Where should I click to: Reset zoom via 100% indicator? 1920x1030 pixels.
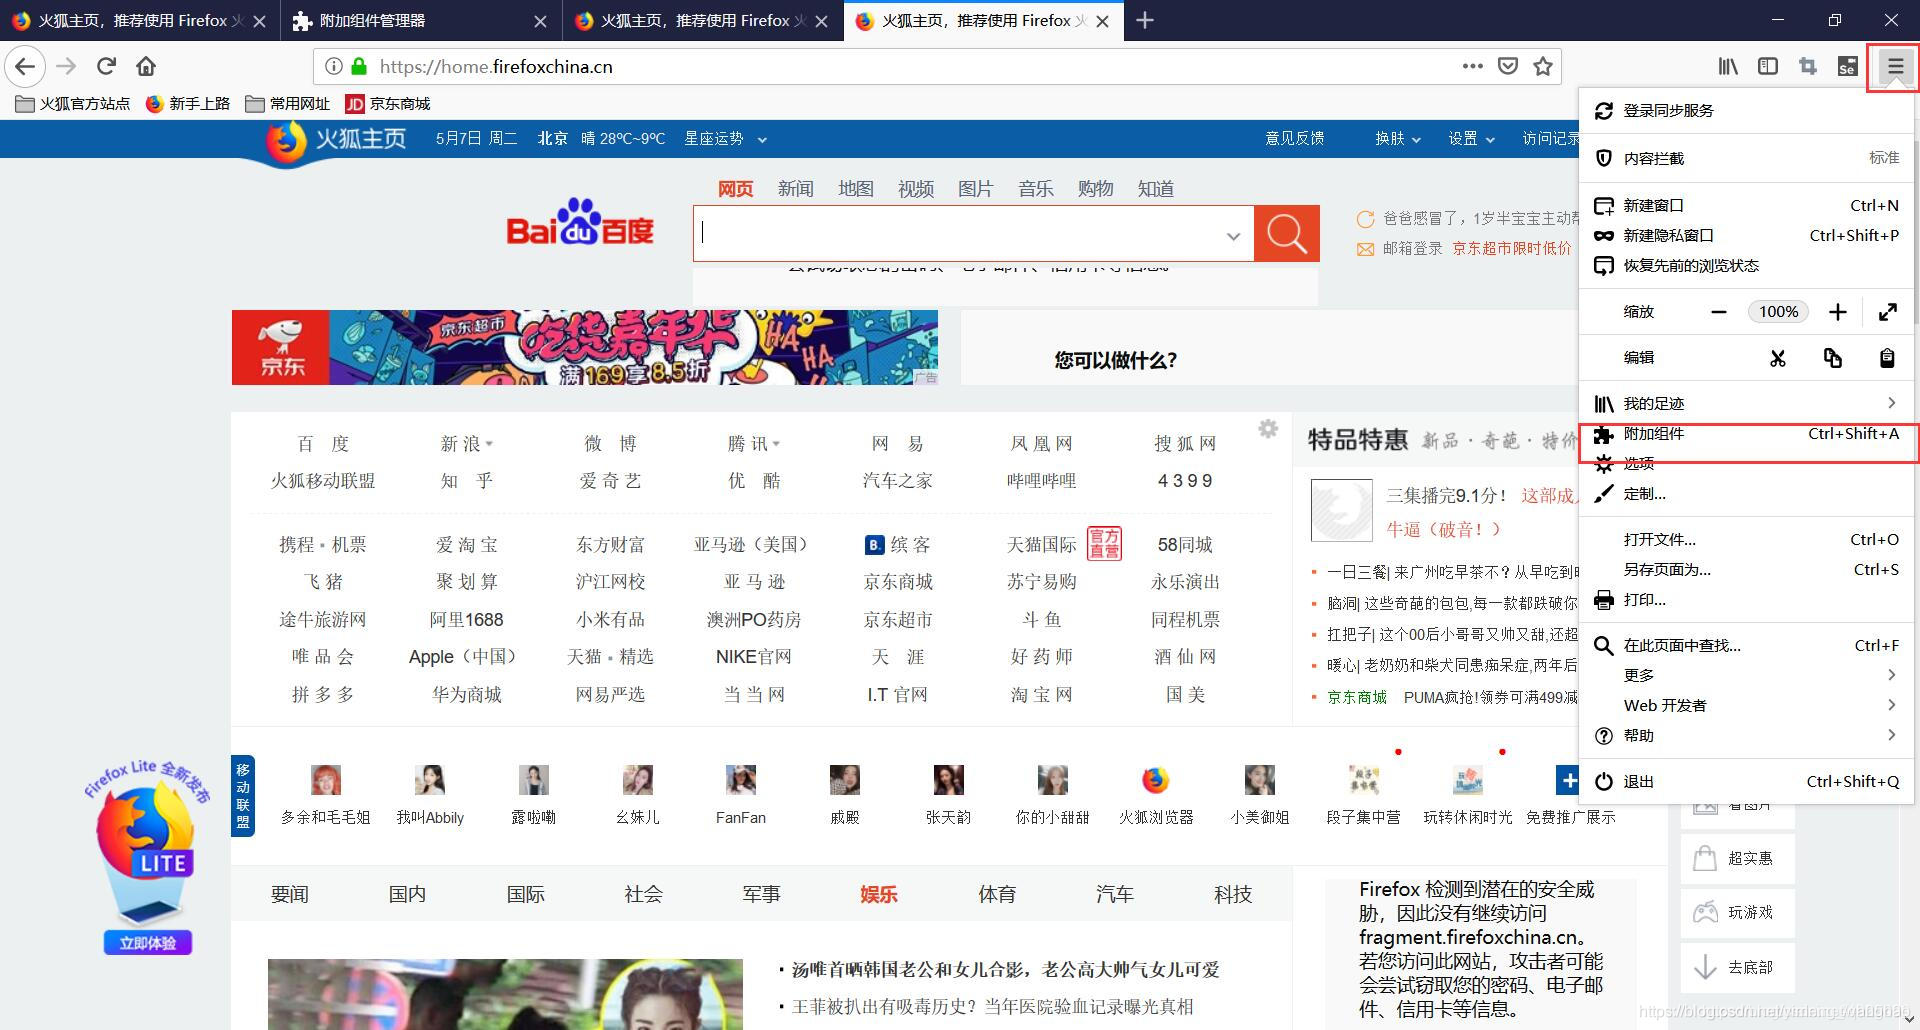coord(1778,312)
